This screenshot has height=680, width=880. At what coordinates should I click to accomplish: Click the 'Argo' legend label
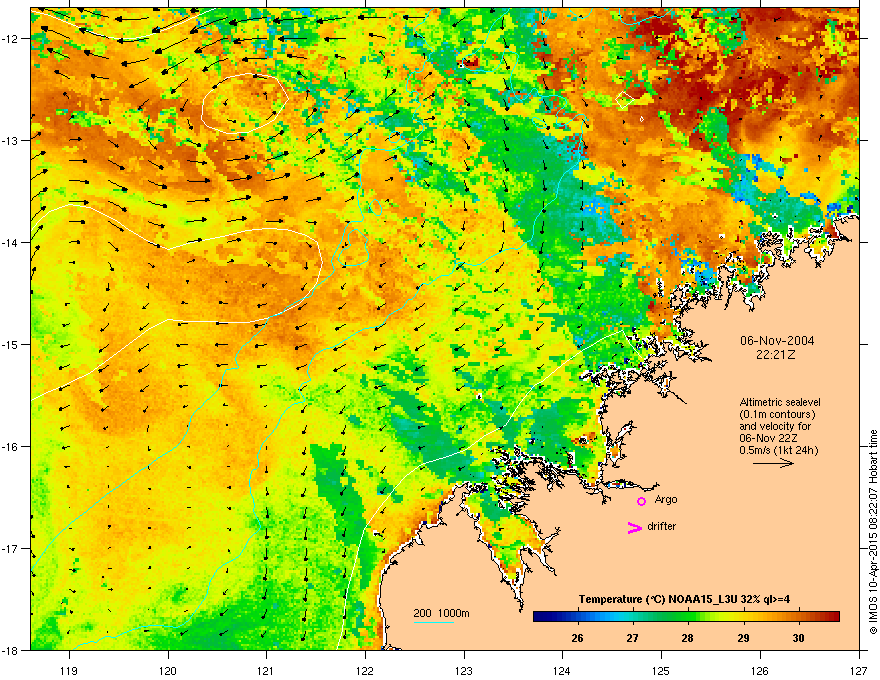click(666, 499)
